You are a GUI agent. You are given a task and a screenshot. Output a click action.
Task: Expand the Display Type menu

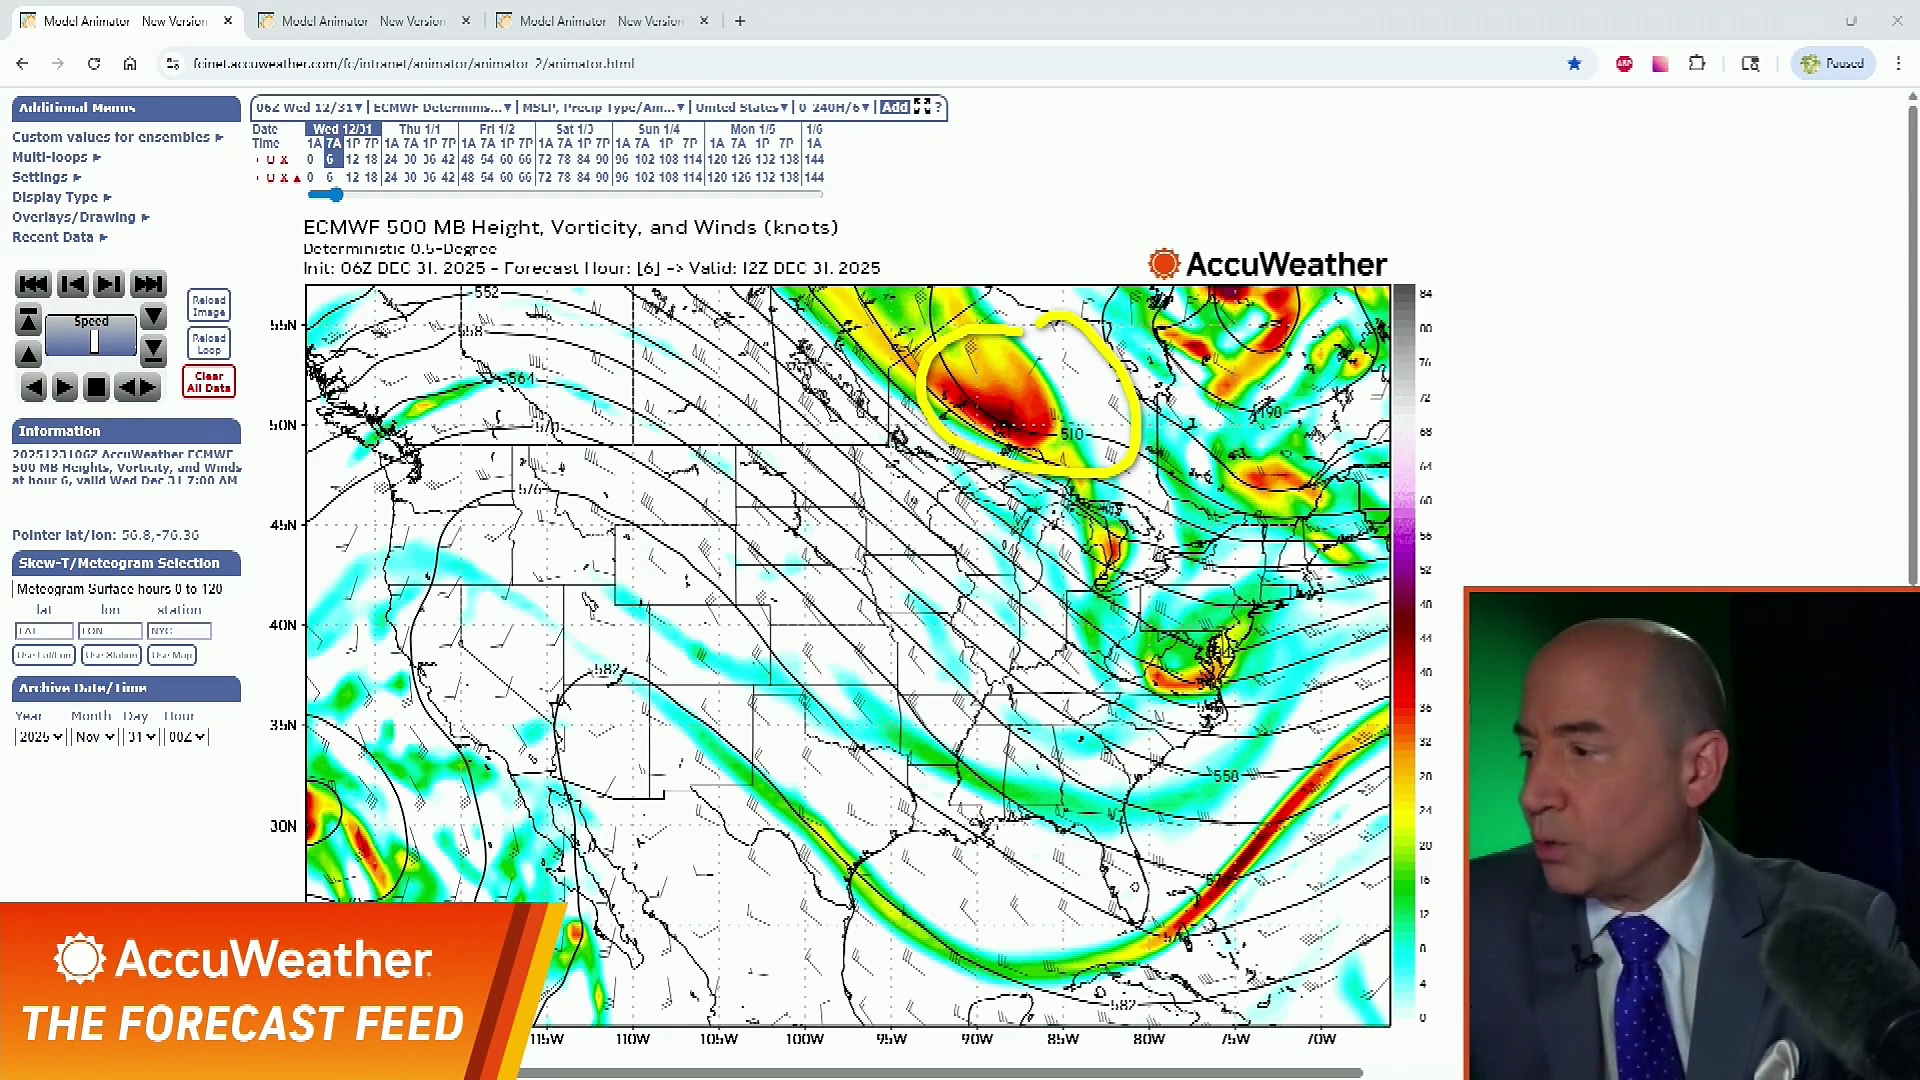61,197
